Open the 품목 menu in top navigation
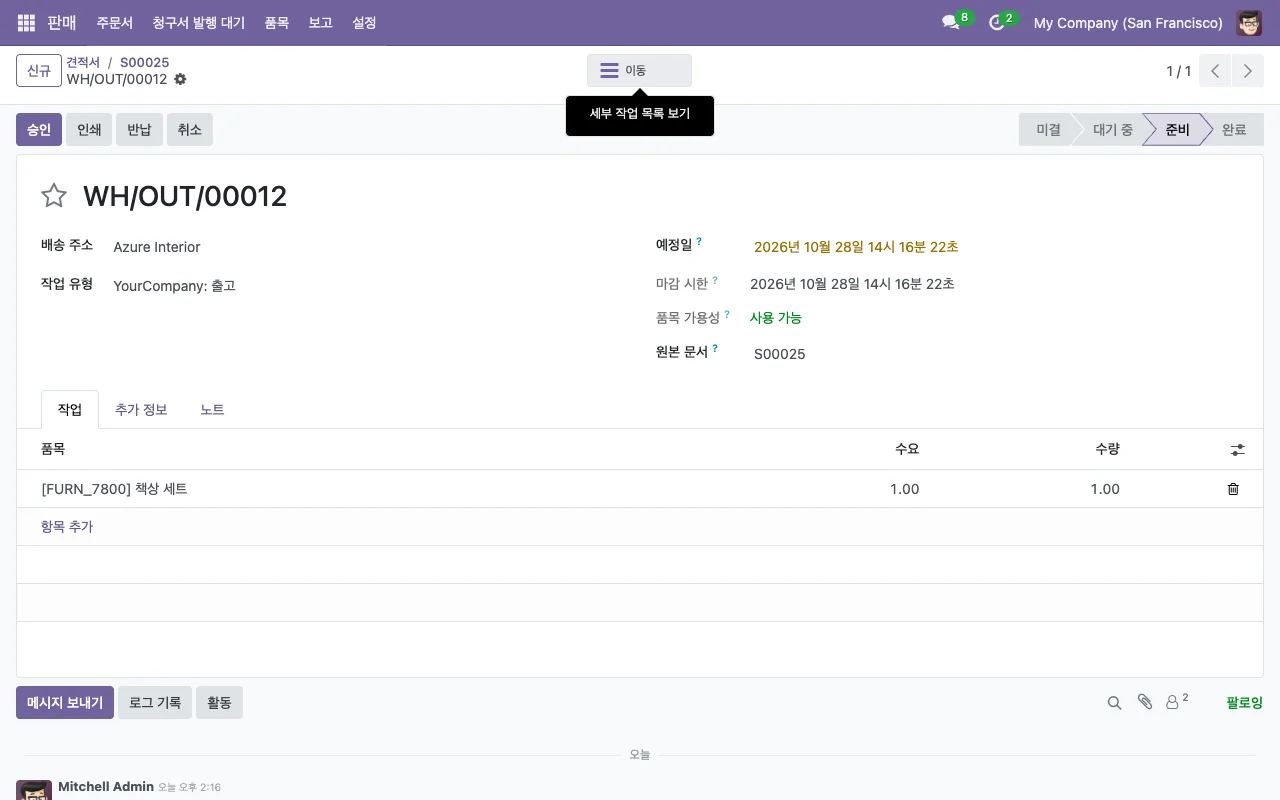The image size is (1280, 800). coord(277,22)
